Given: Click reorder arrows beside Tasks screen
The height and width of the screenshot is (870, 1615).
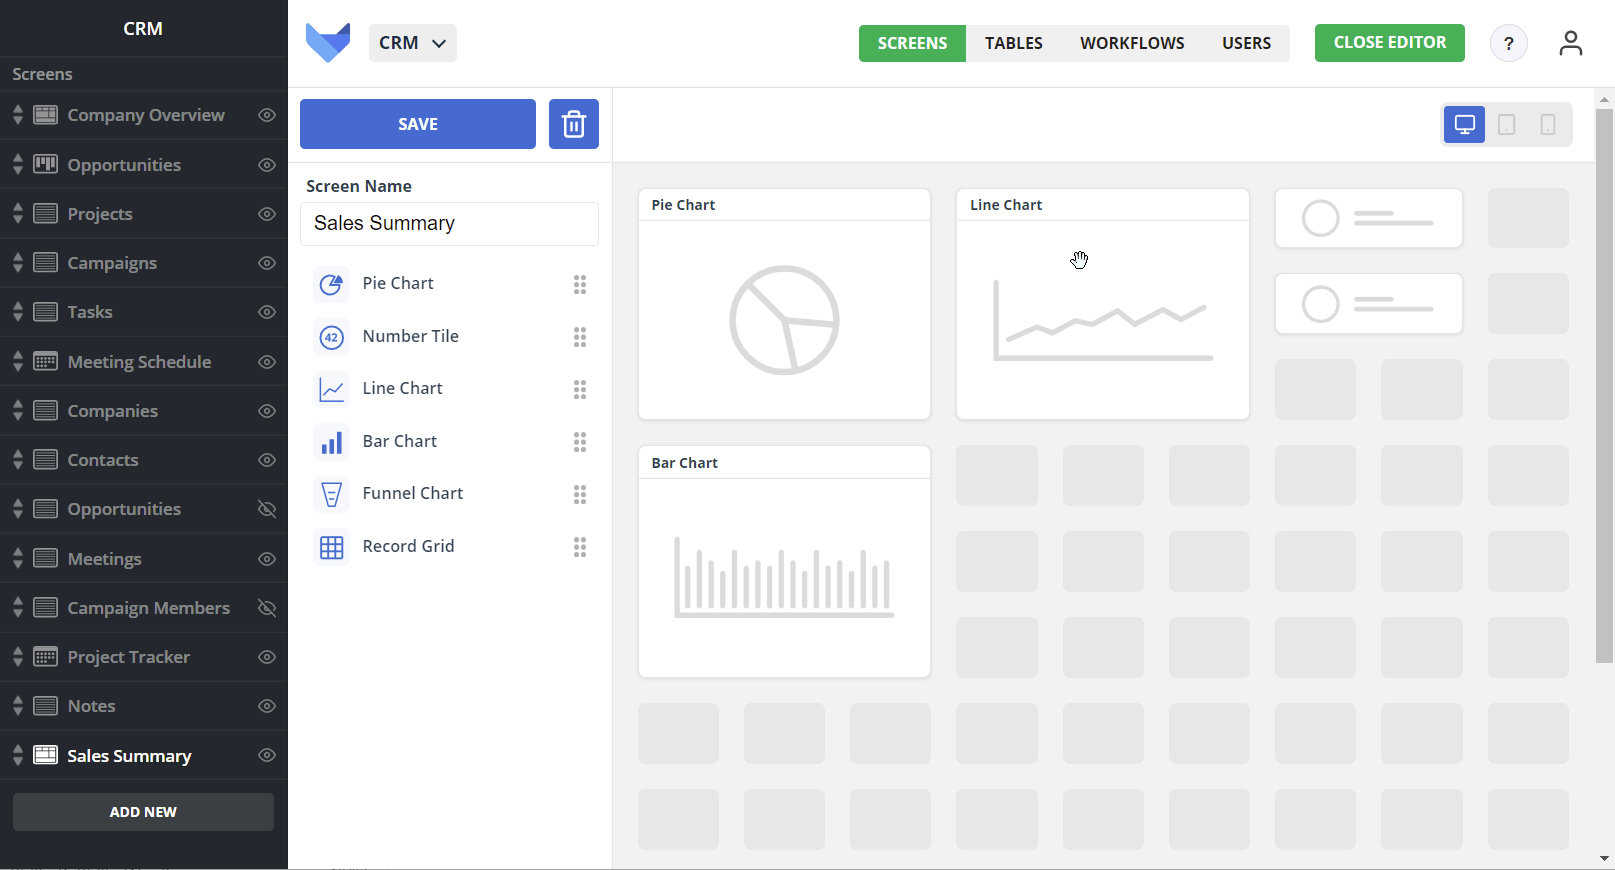Looking at the screenshot, I should 18,312.
